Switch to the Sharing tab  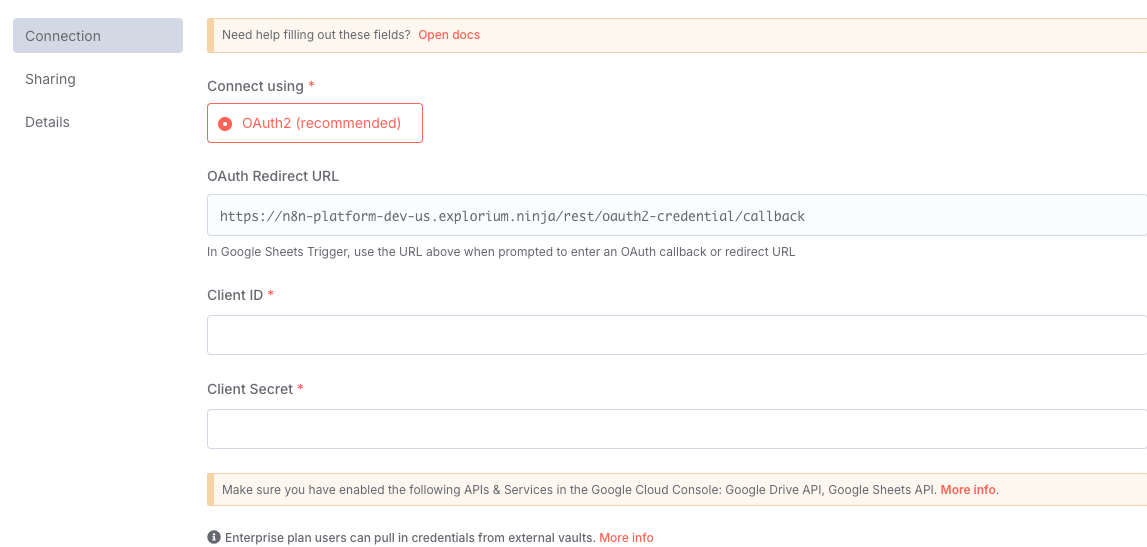[50, 79]
